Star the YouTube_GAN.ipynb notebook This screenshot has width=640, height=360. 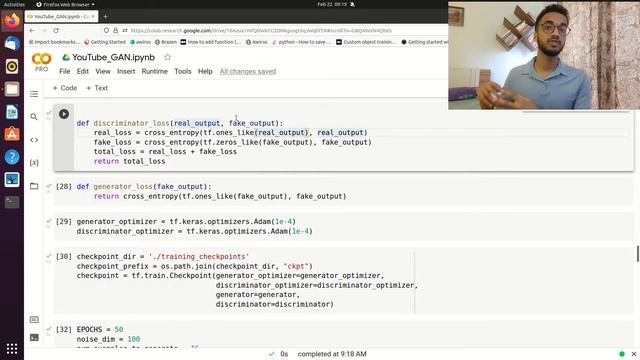pos(167,57)
